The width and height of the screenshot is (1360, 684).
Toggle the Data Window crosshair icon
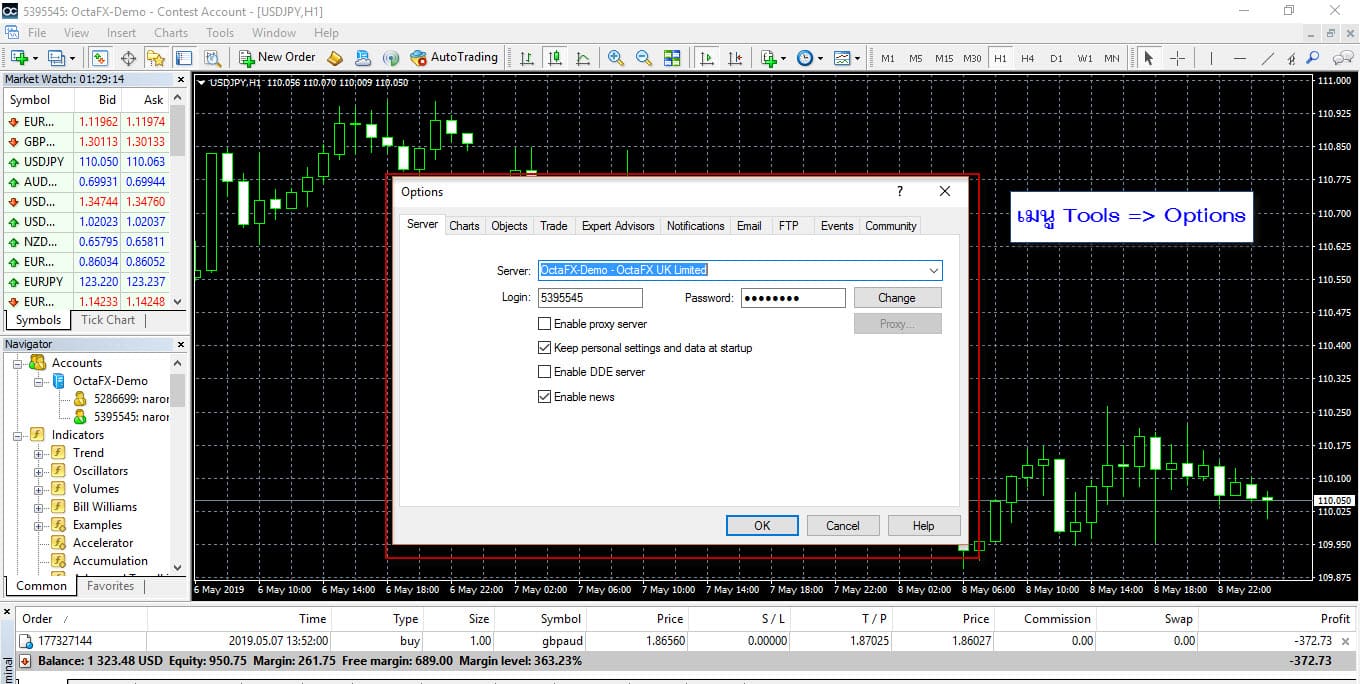pyautogui.click(x=128, y=58)
